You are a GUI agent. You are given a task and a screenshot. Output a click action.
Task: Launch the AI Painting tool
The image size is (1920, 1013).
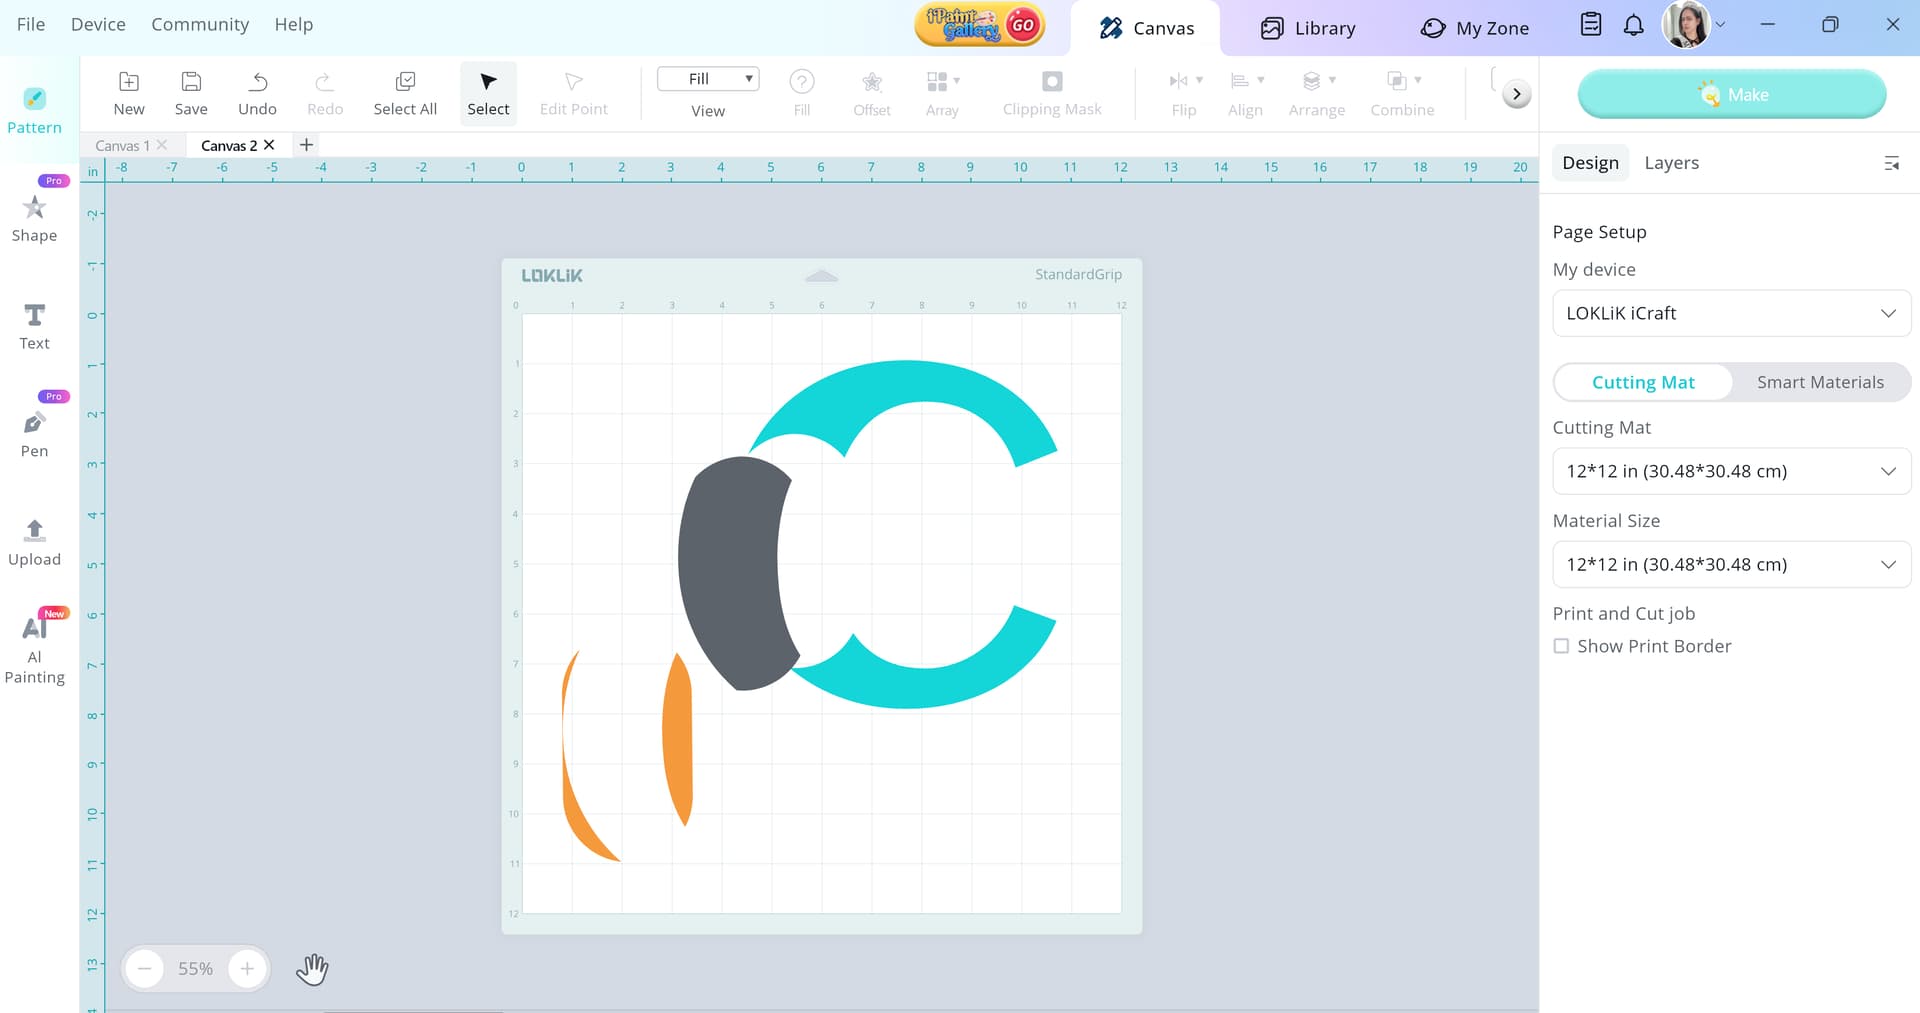[x=34, y=650]
